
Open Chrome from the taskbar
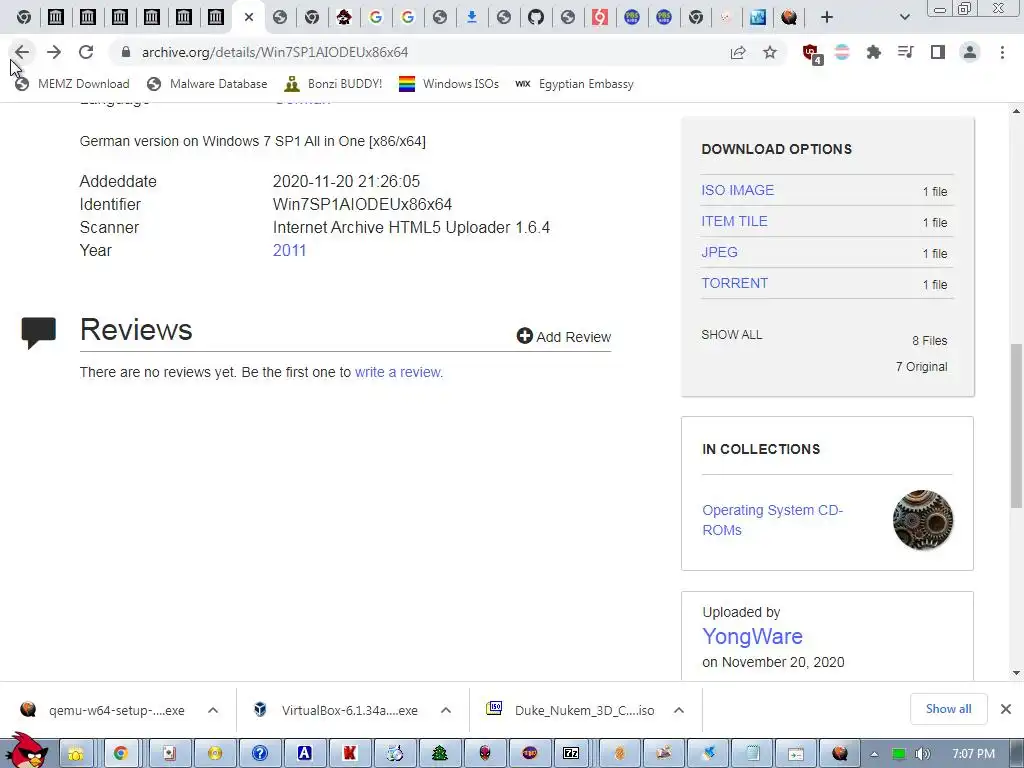120,753
